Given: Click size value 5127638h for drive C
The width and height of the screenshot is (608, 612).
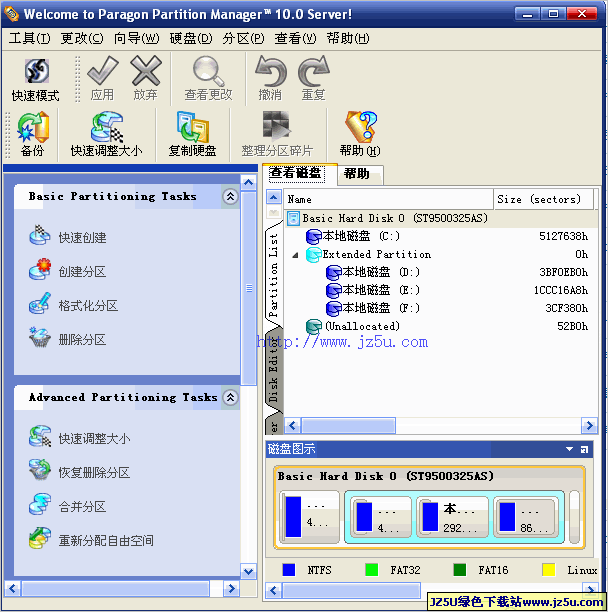Looking at the screenshot, I should 563,236.
